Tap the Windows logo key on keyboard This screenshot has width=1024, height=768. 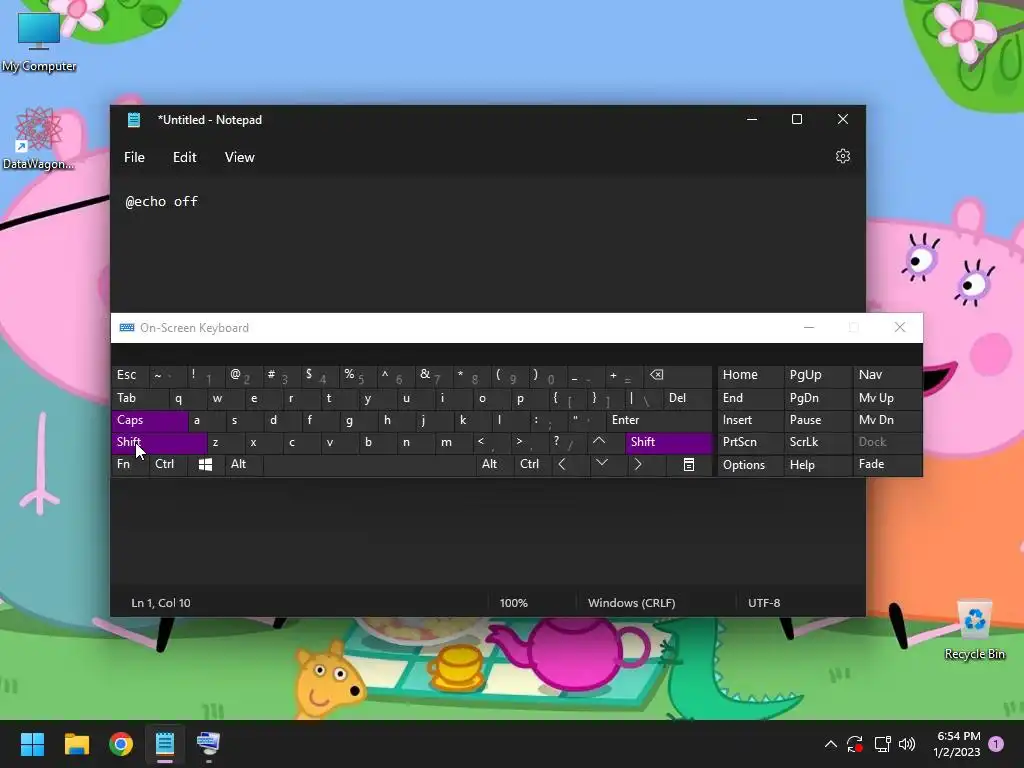(x=205, y=464)
